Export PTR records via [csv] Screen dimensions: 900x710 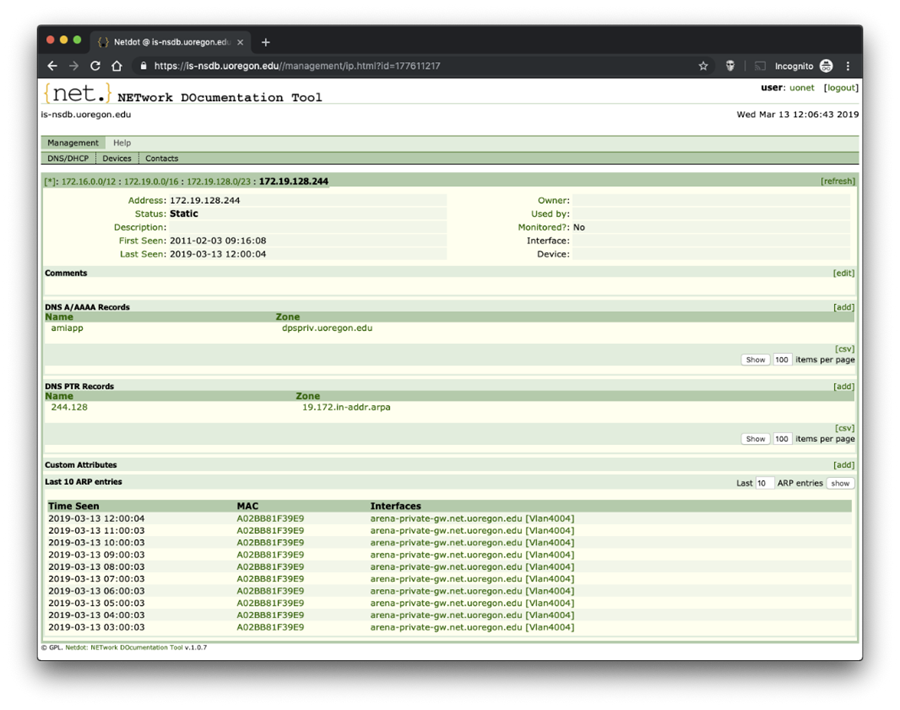pos(844,428)
